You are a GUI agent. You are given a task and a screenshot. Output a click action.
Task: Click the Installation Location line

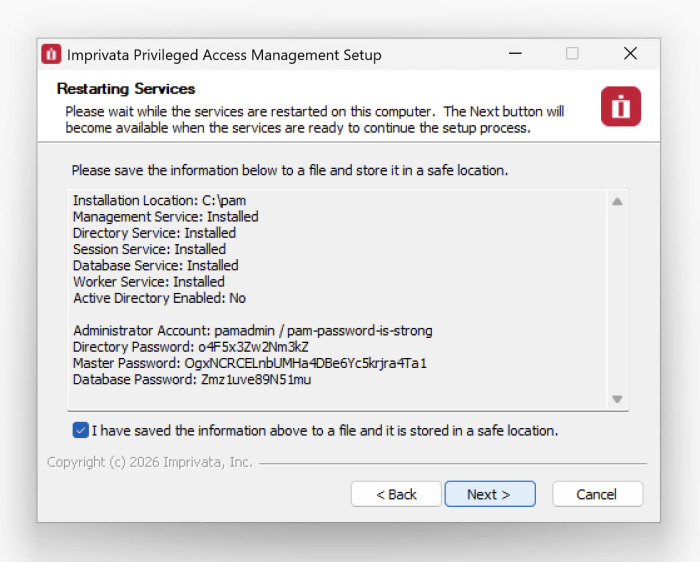coord(159,200)
